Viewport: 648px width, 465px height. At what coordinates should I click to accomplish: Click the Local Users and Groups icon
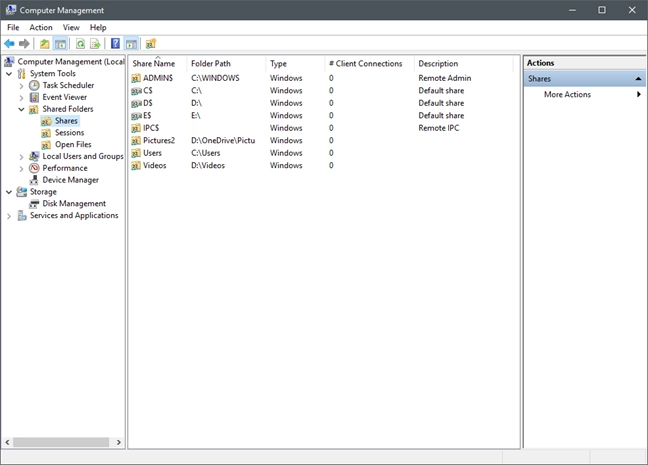tap(34, 157)
